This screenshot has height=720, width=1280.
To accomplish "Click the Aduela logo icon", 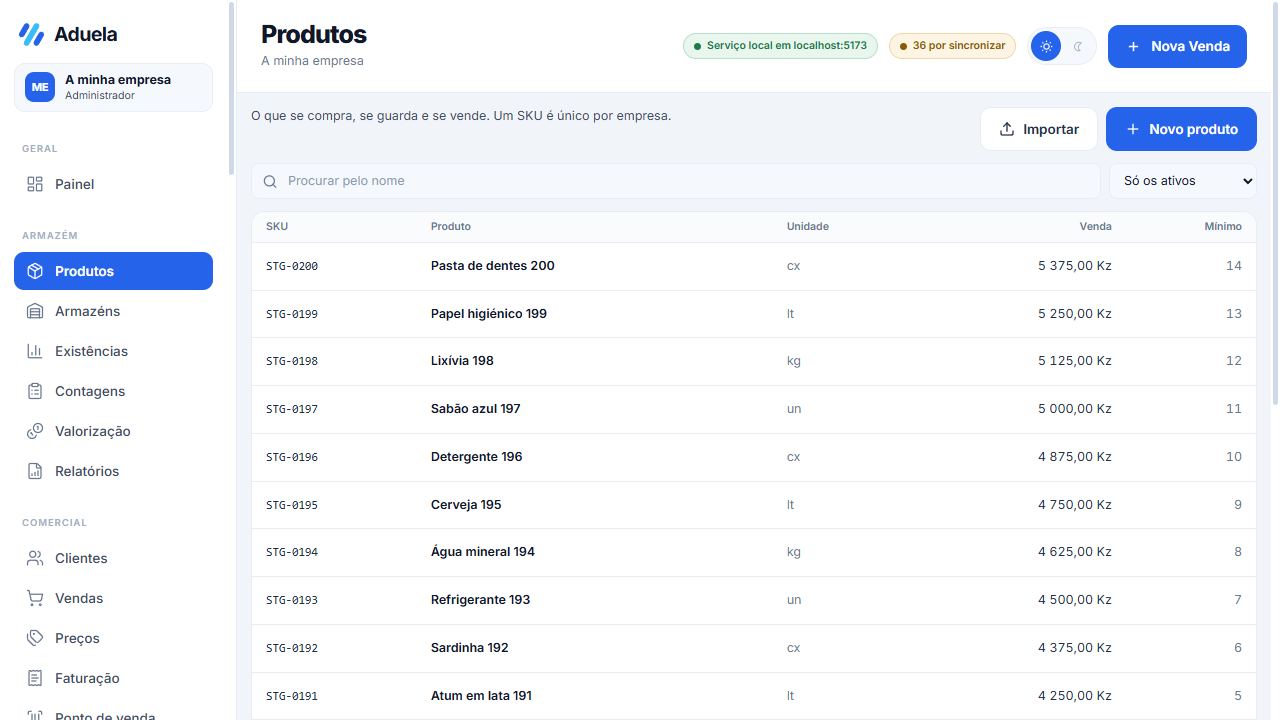I will click(31, 34).
